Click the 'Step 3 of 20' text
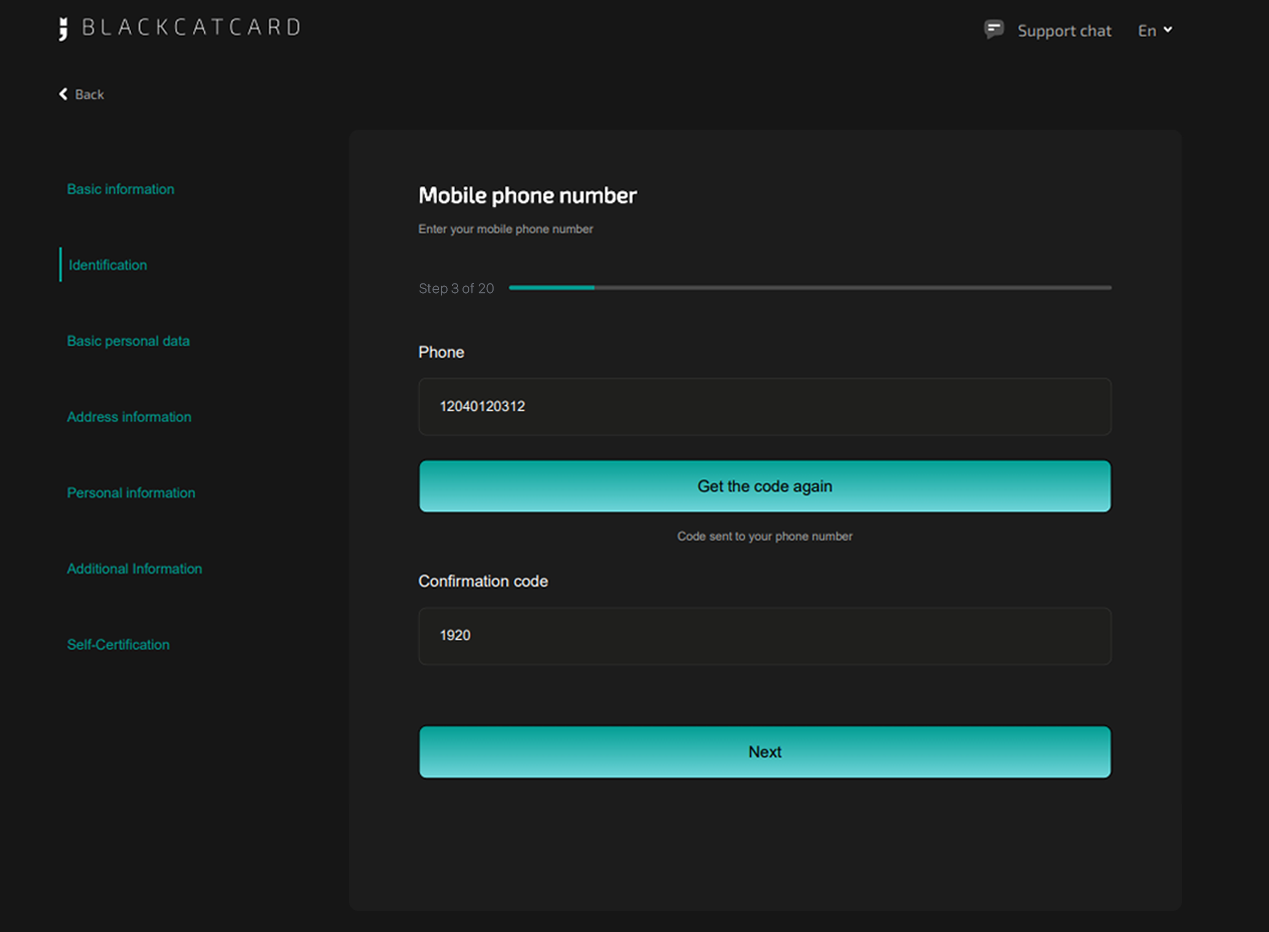Viewport: 1269px width, 932px height. (x=456, y=288)
